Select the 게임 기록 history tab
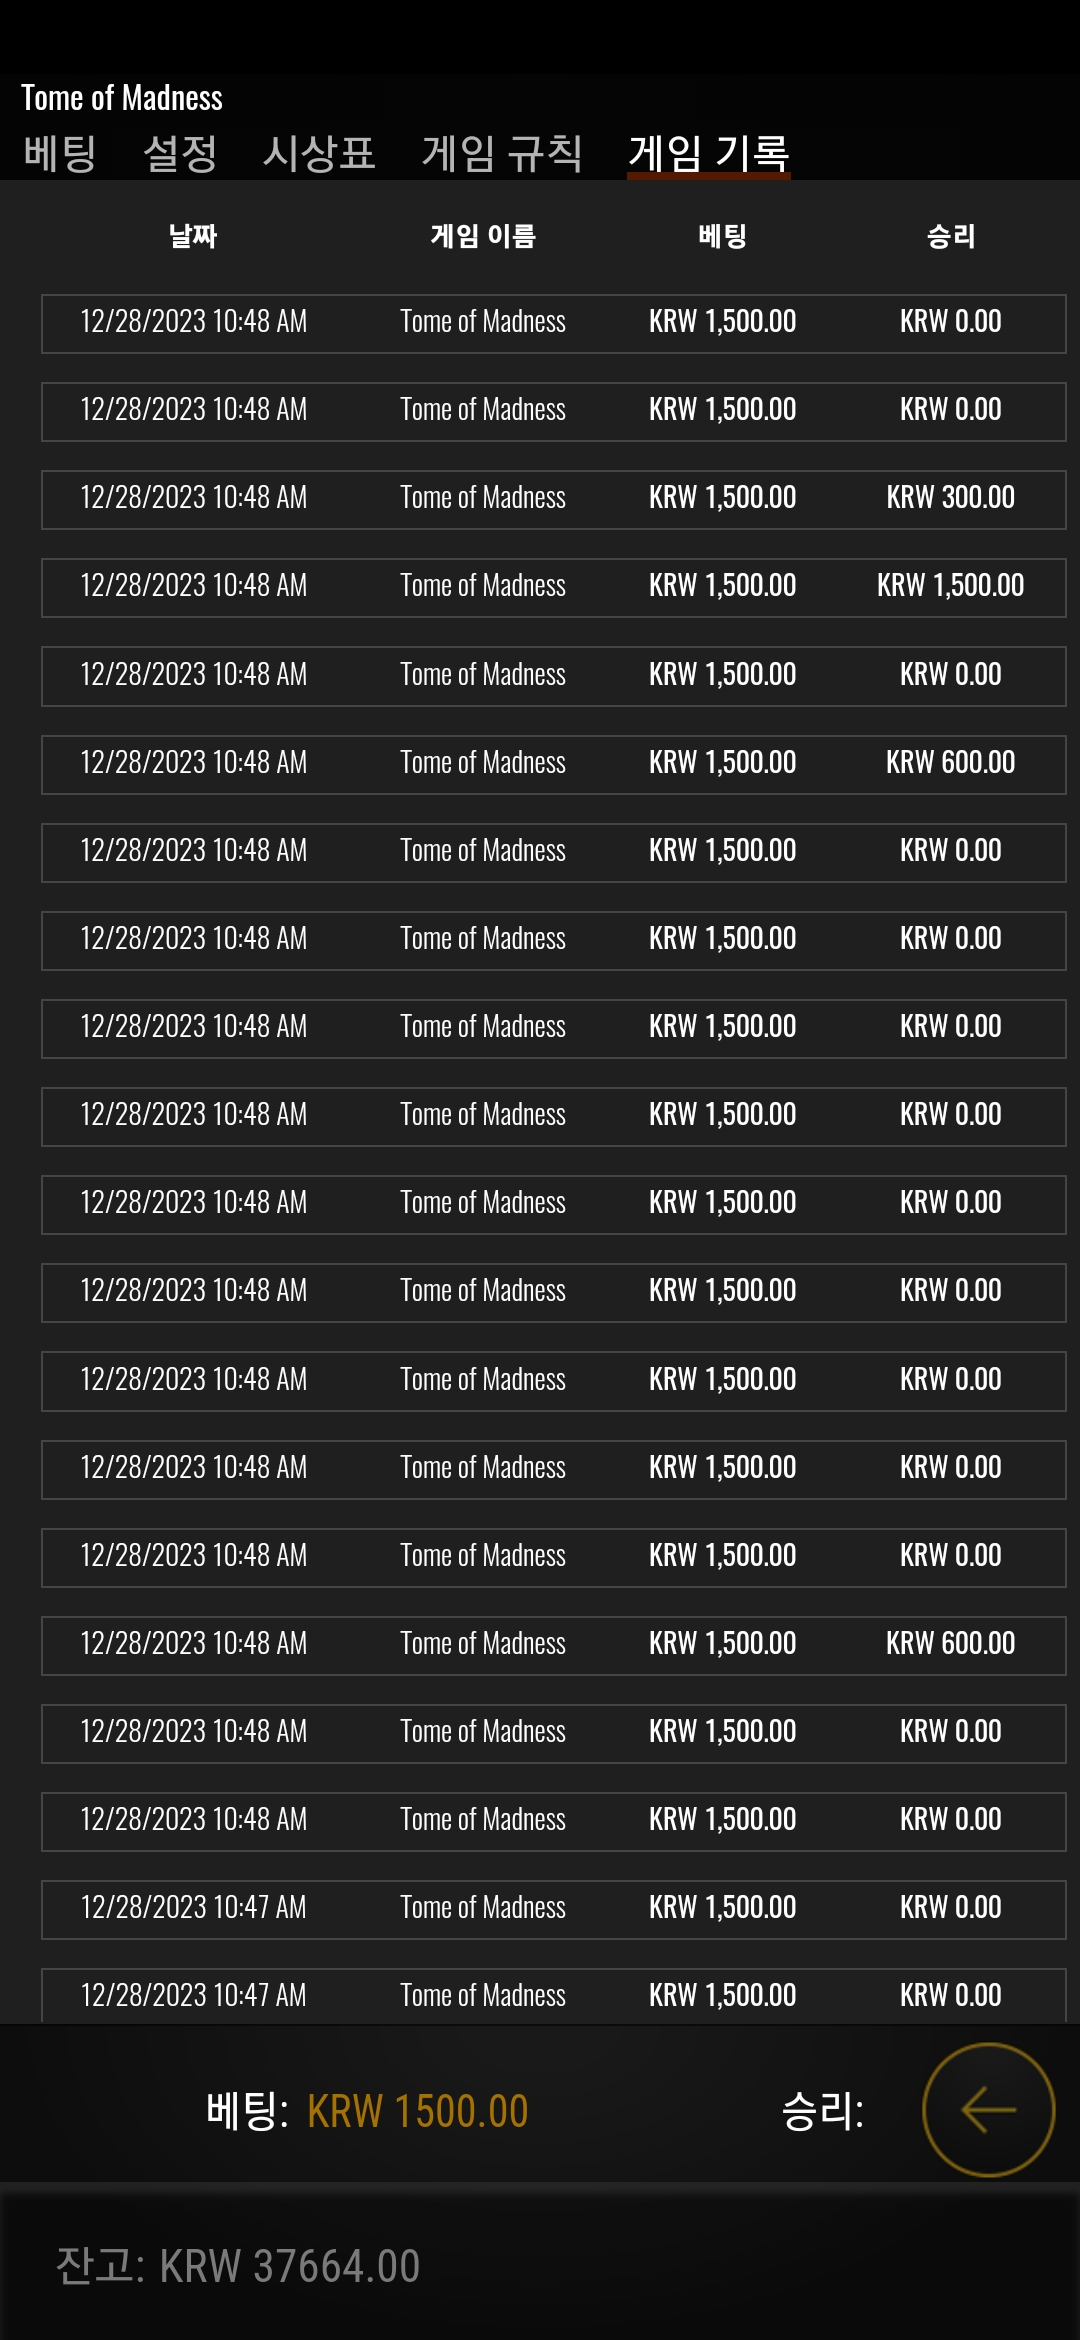 tap(709, 153)
